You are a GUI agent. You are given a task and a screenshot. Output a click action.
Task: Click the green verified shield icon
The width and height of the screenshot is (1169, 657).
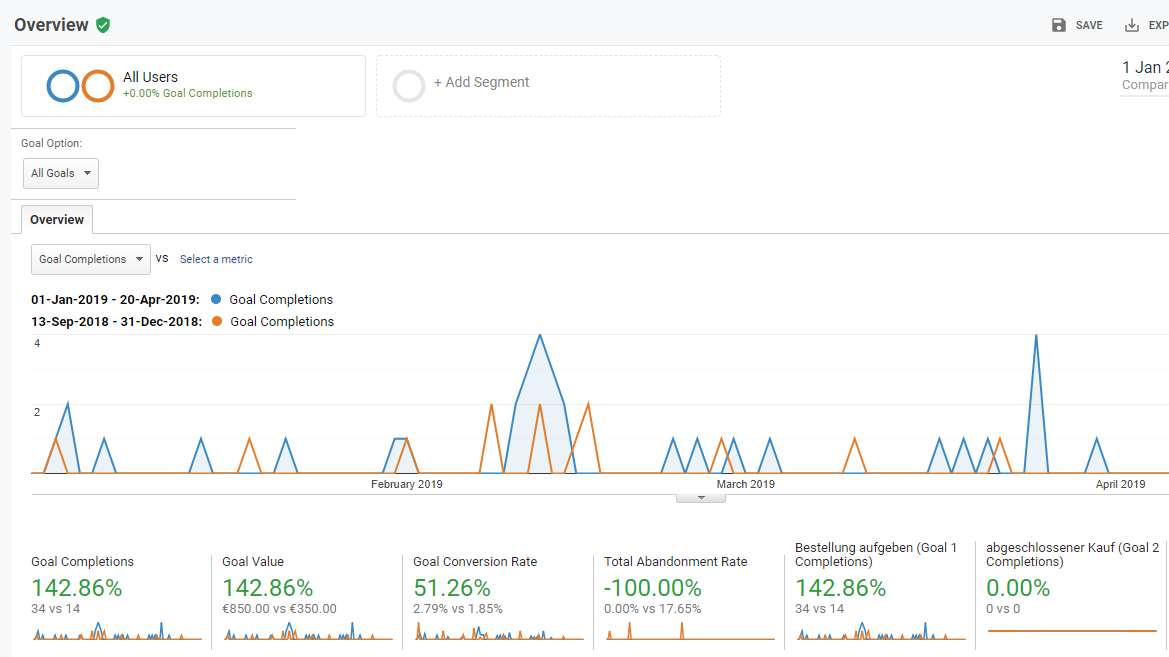103,25
